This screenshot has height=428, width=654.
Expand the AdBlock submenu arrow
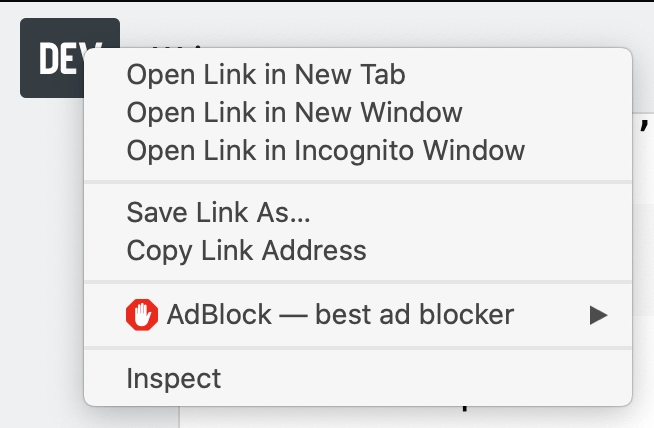[x=598, y=316]
